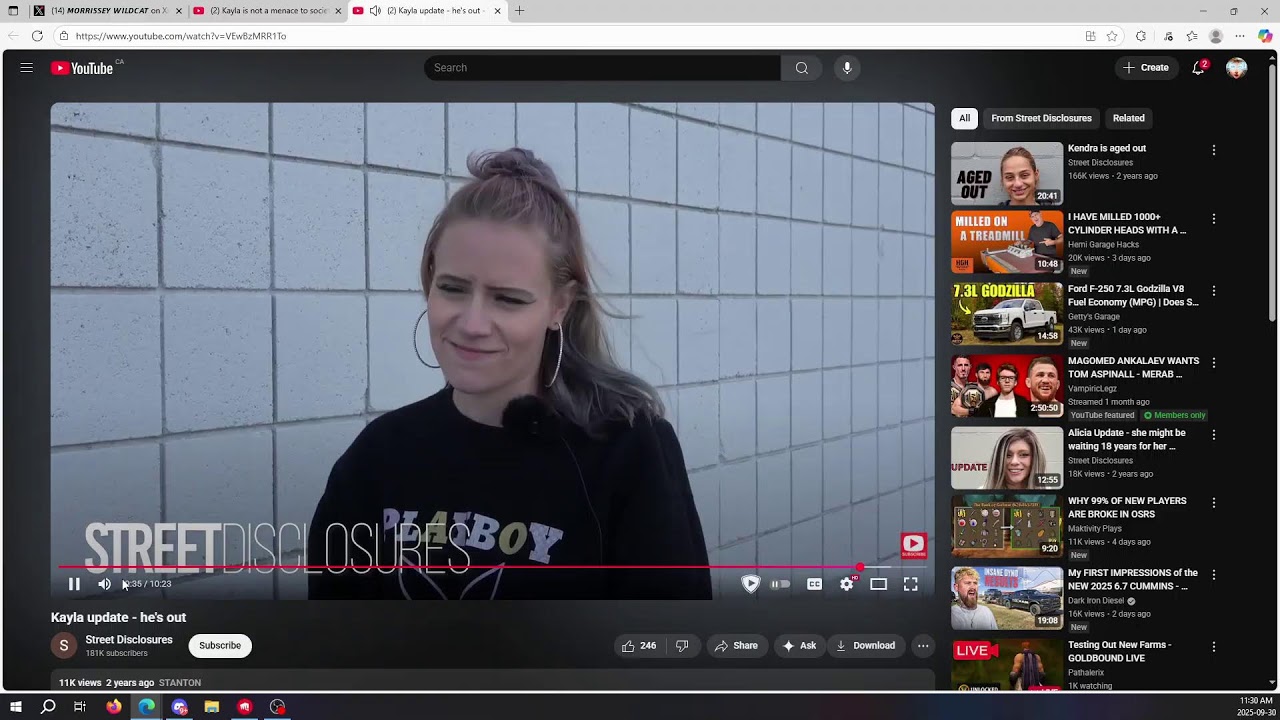Subscribe to Street Disclosures channel
This screenshot has height=720, width=1280.
[220, 646]
